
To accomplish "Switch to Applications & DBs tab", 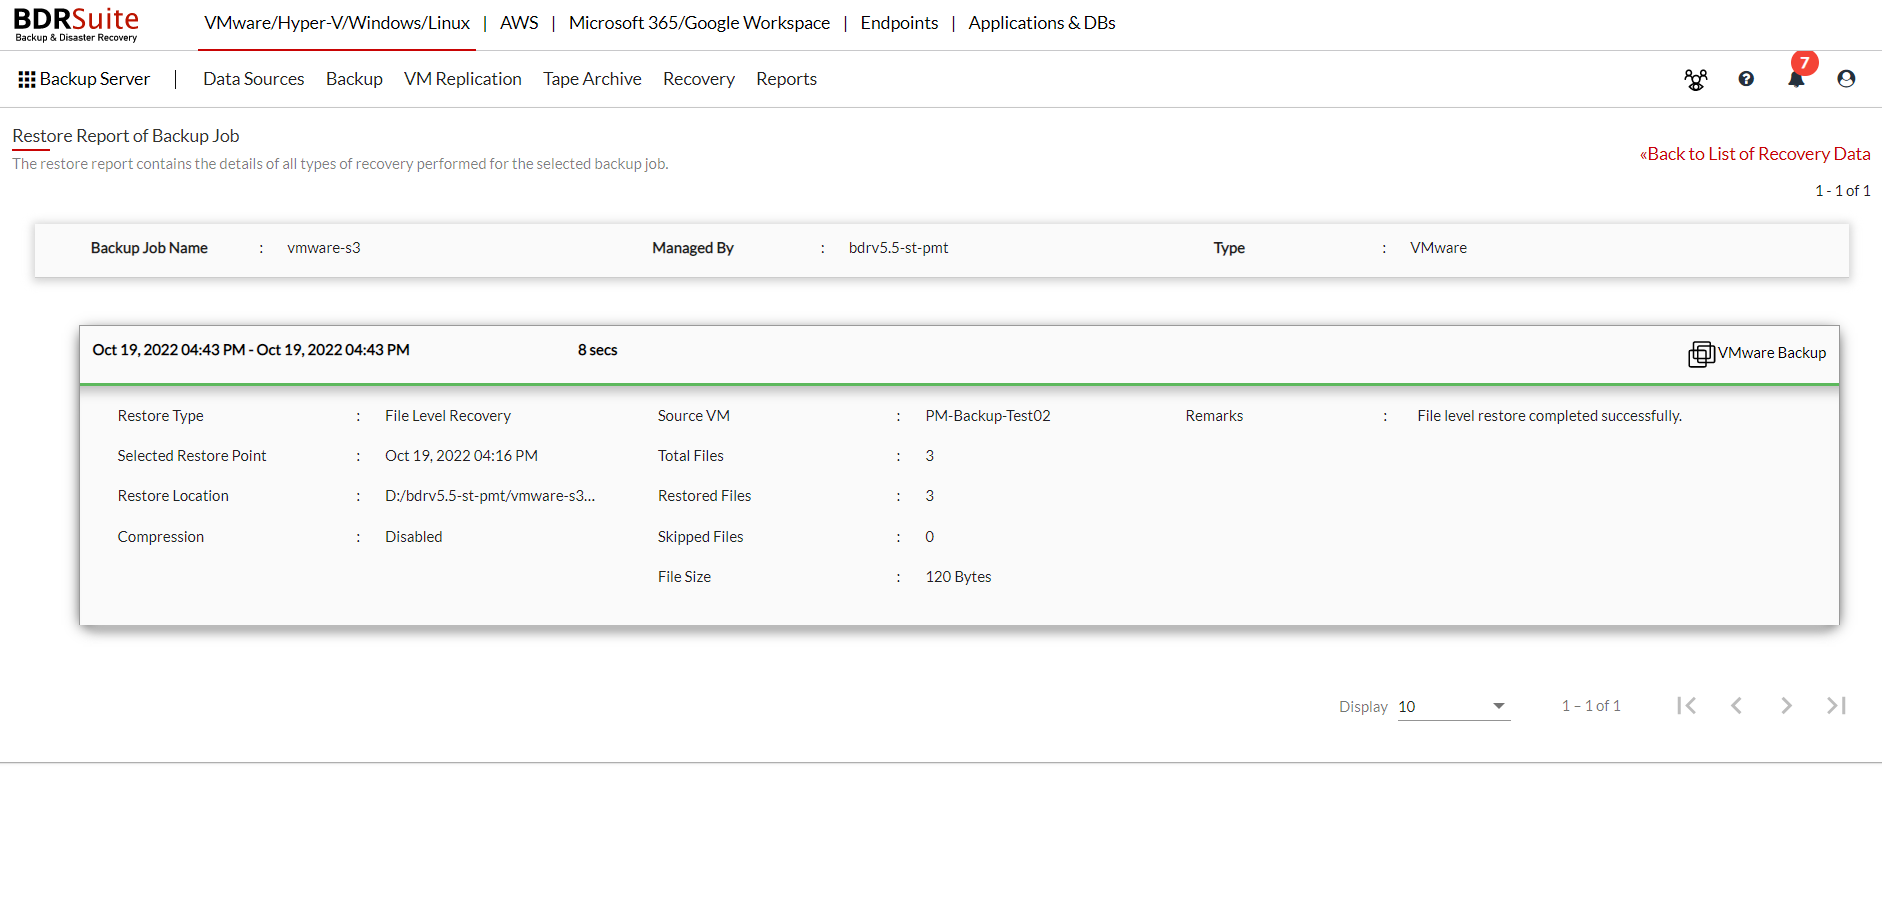I will (x=1042, y=23).
